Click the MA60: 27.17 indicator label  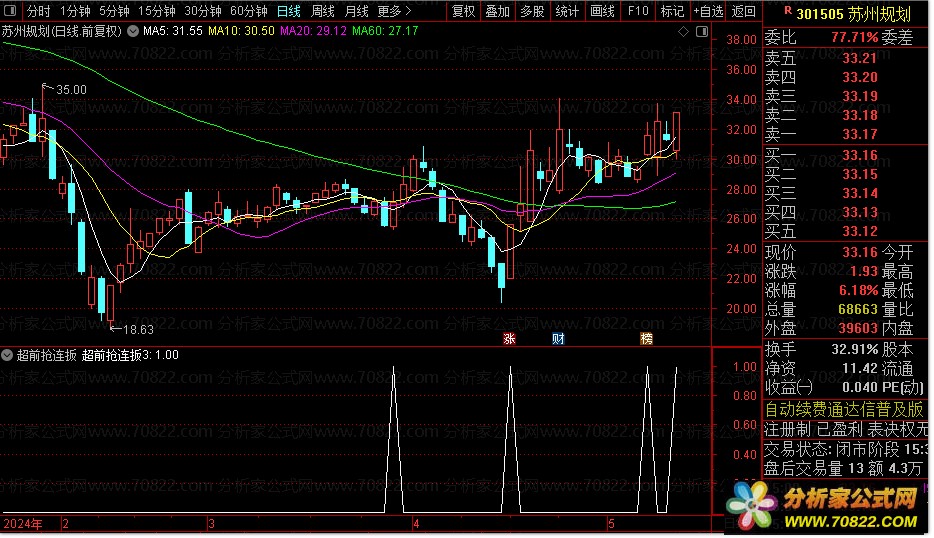(385, 31)
